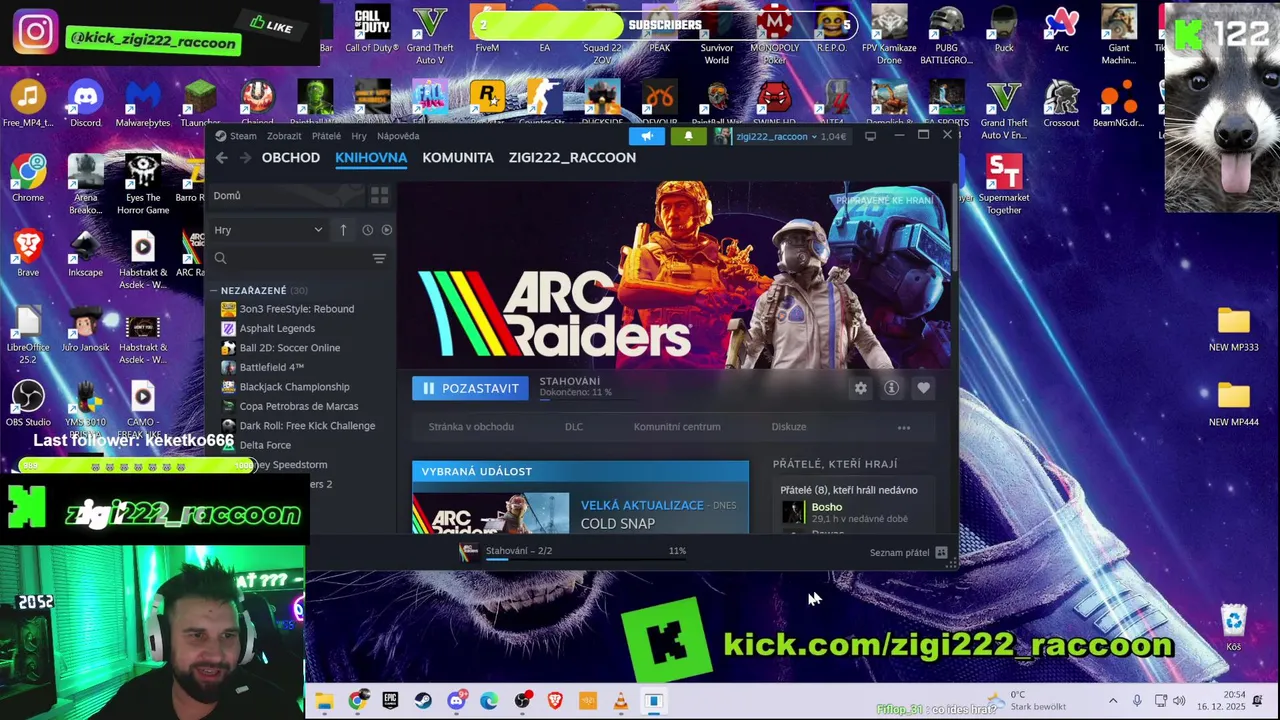Open NEW MP333 desktop folder
Viewport: 1280px width, 720px height.
pyautogui.click(x=1234, y=329)
